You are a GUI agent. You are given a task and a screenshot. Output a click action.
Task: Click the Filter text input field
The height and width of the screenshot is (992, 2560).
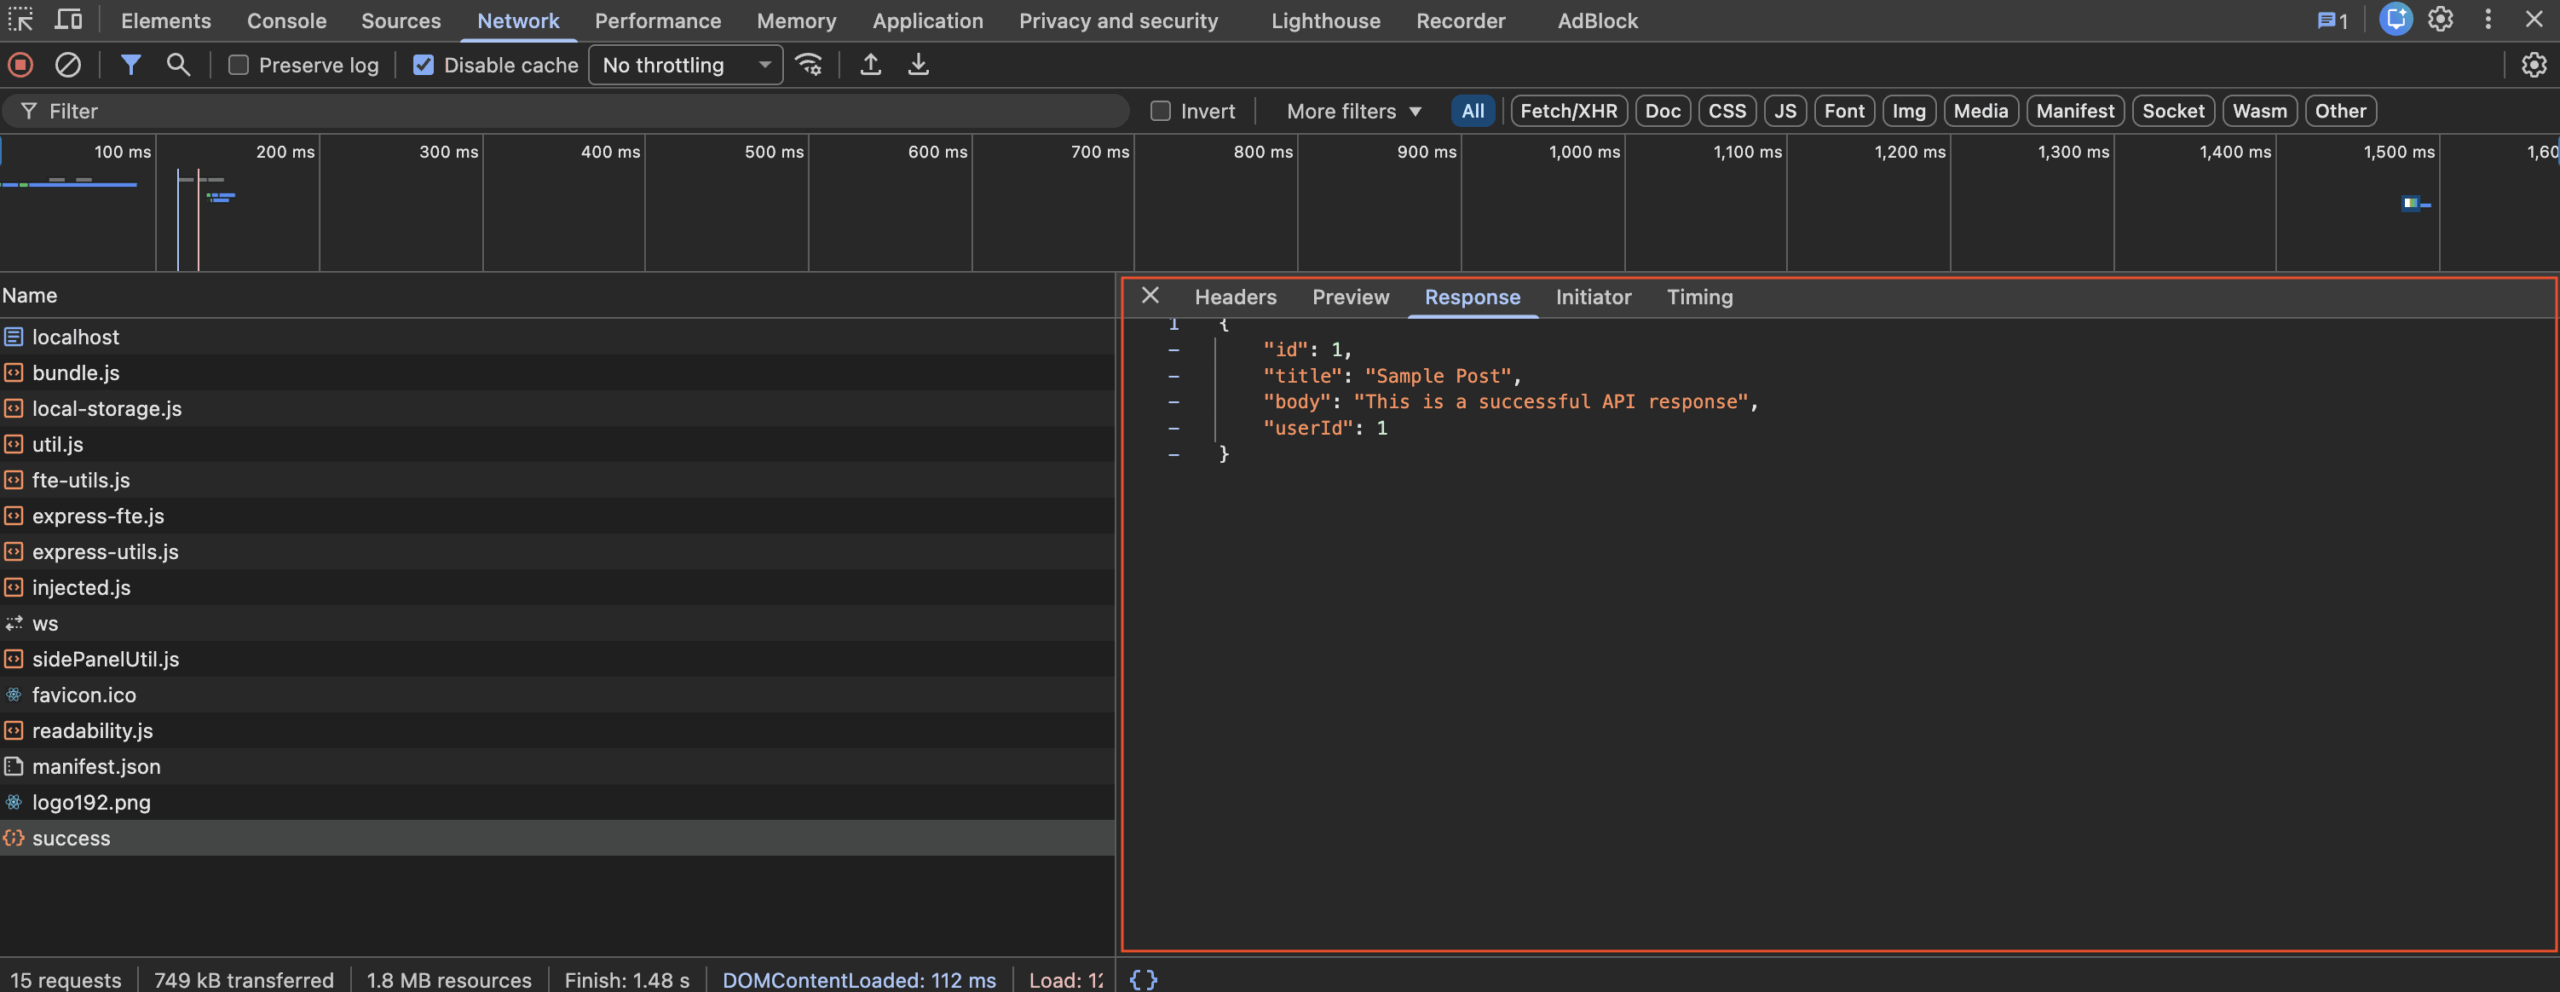pyautogui.click(x=580, y=111)
